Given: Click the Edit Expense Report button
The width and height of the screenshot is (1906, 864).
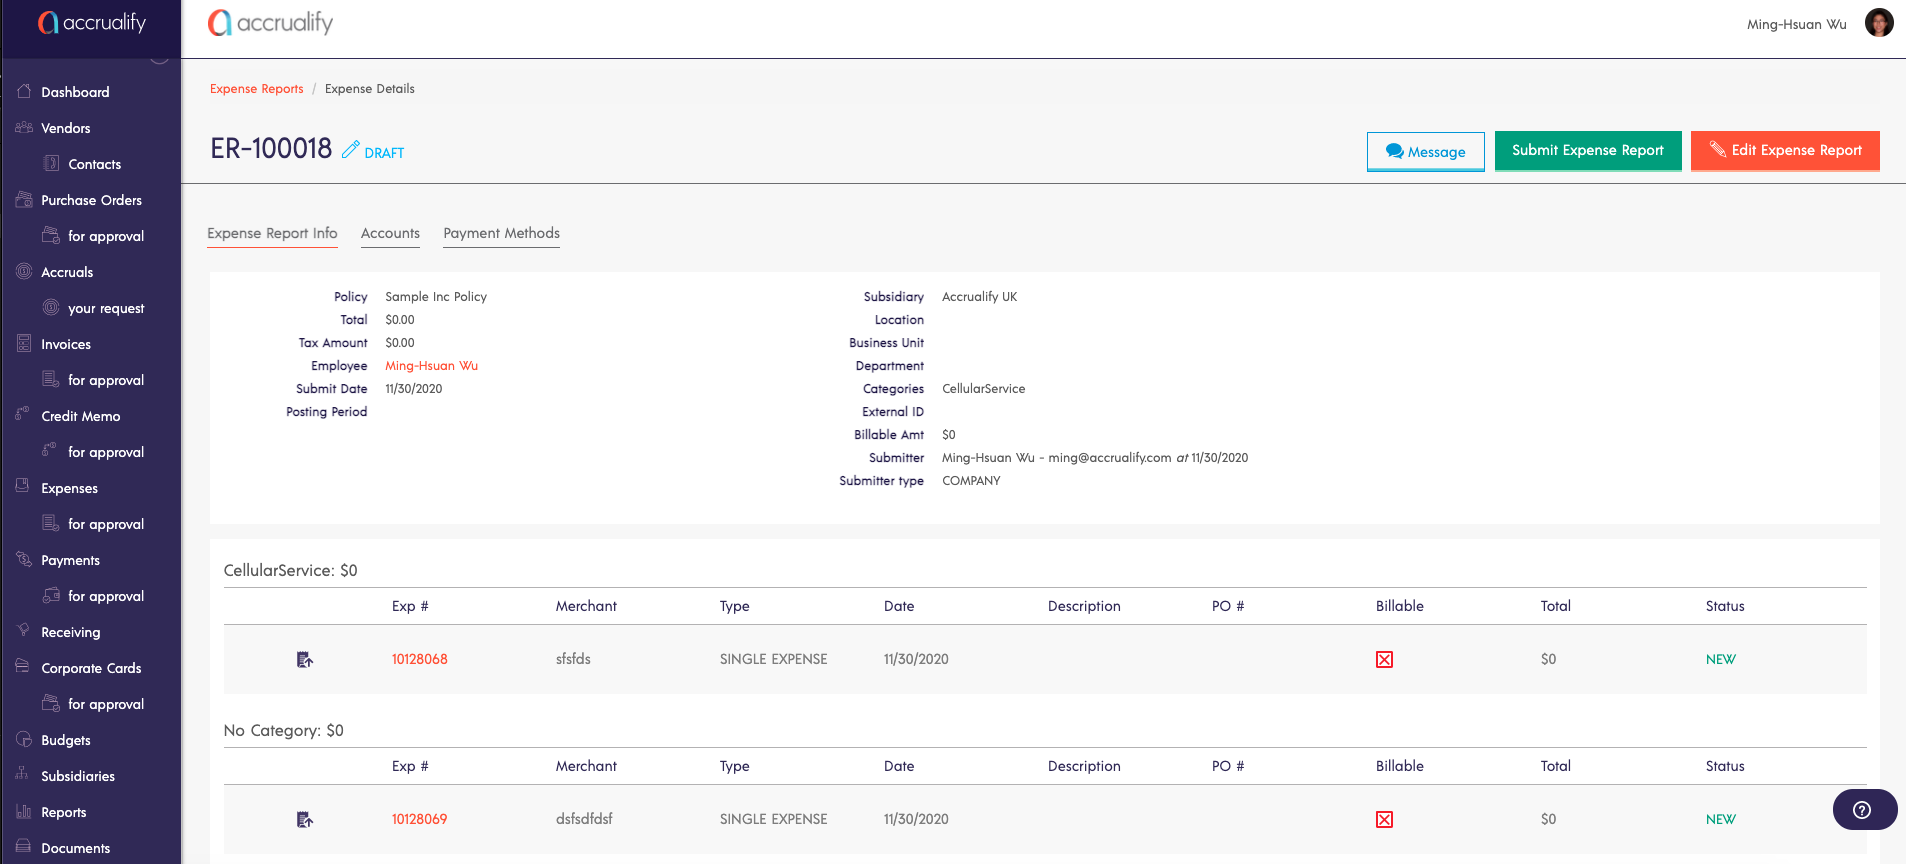Looking at the screenshot, I should click(1785, 150).
